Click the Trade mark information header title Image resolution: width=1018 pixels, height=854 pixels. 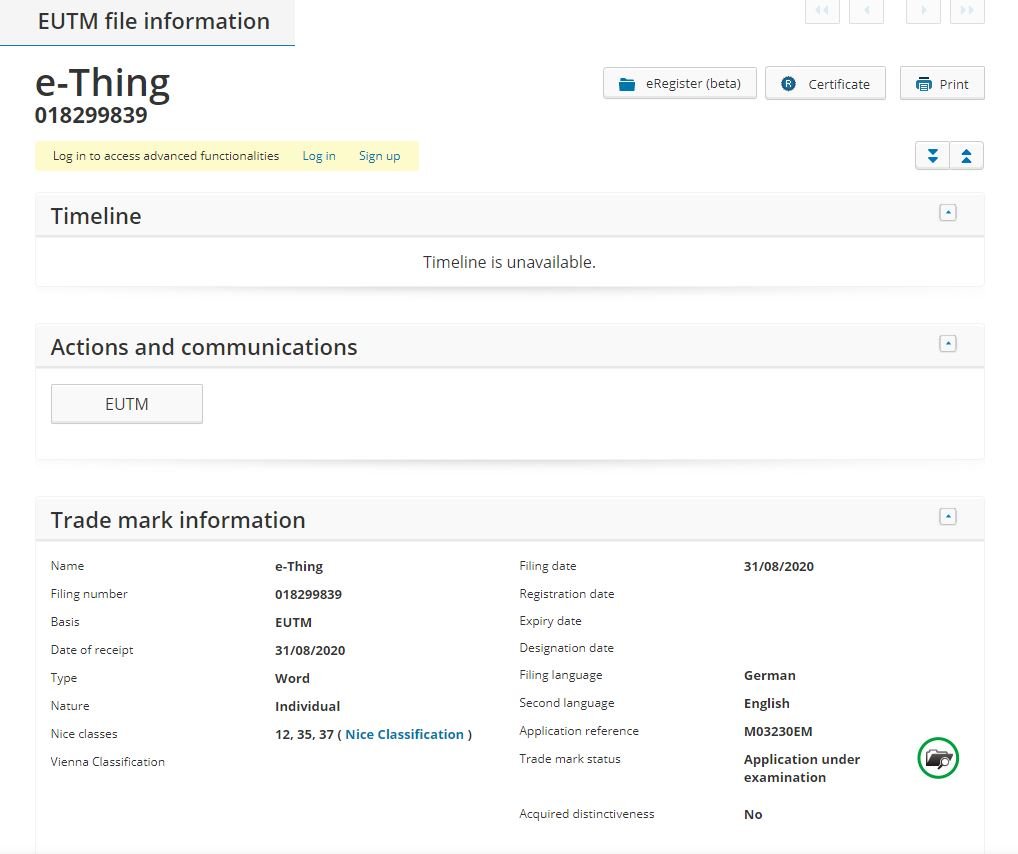click(178, 520)
